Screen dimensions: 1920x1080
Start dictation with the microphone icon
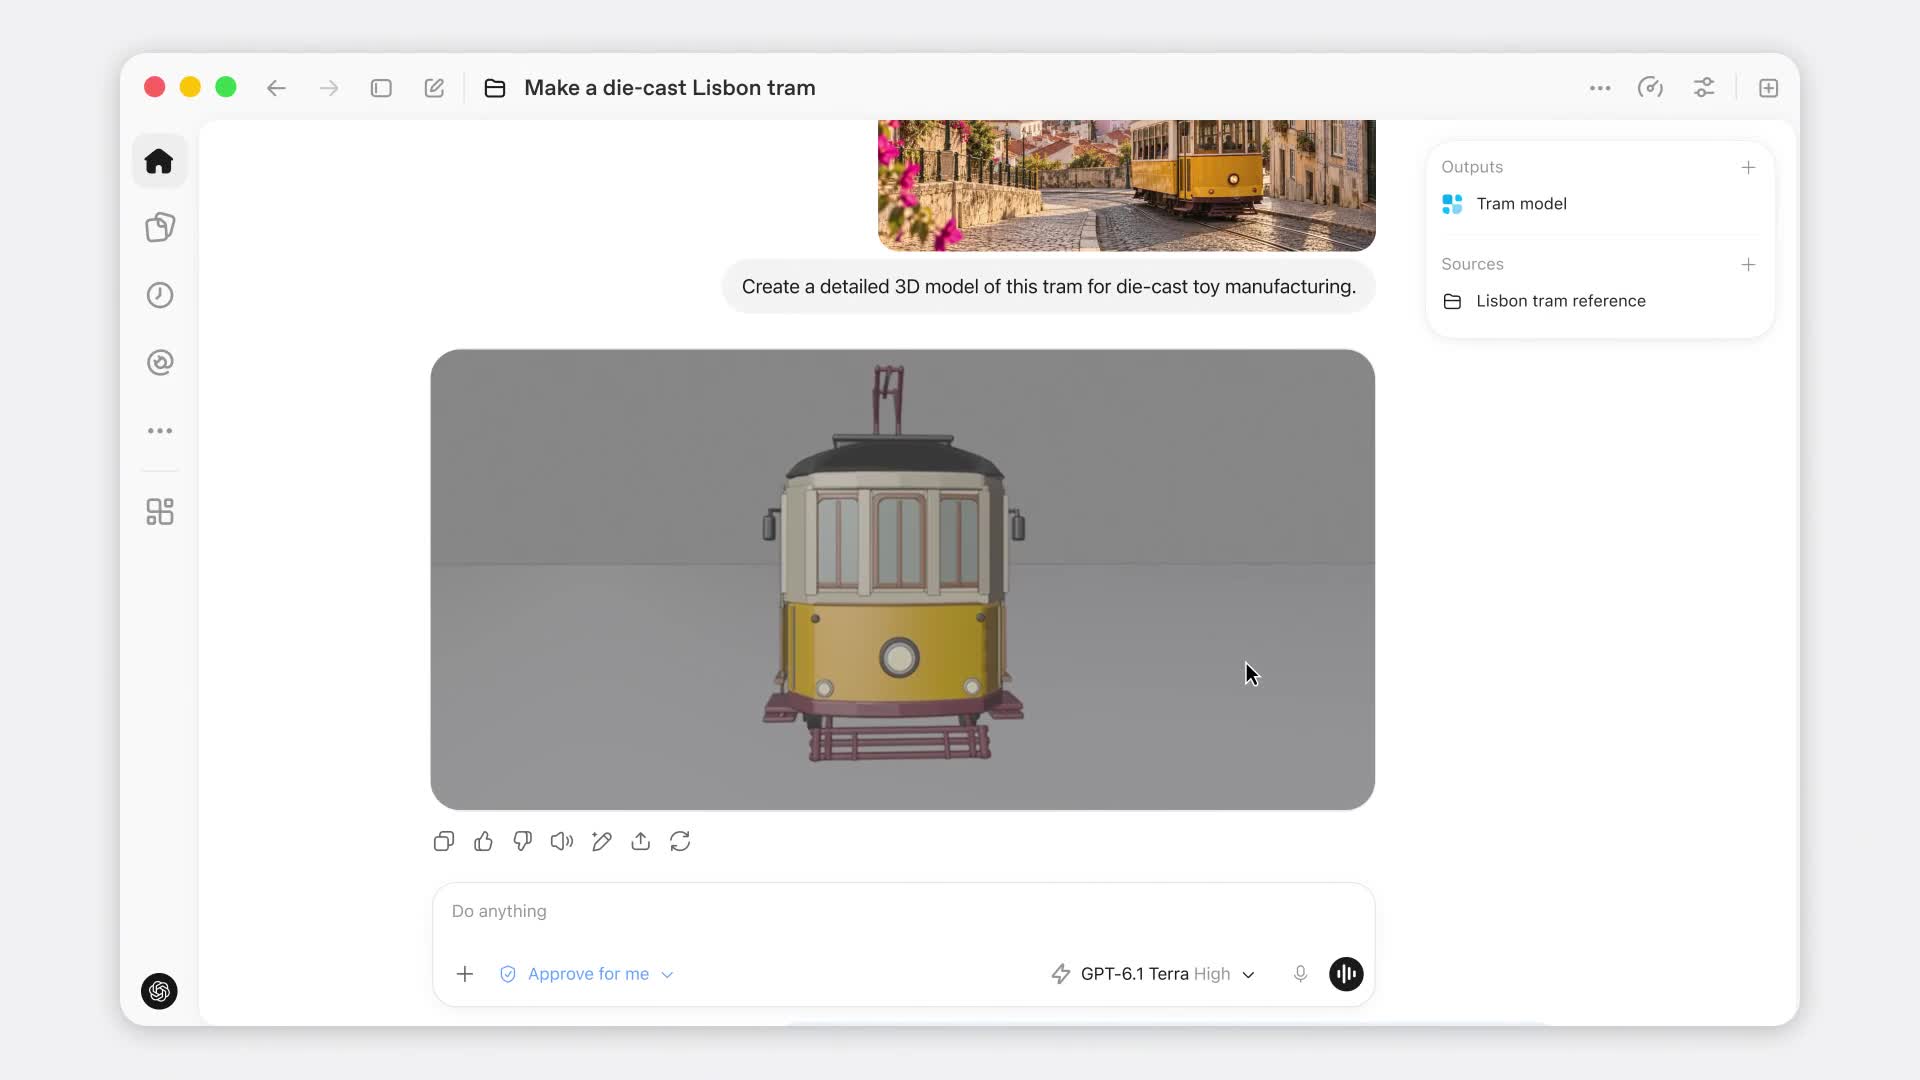1300,974
